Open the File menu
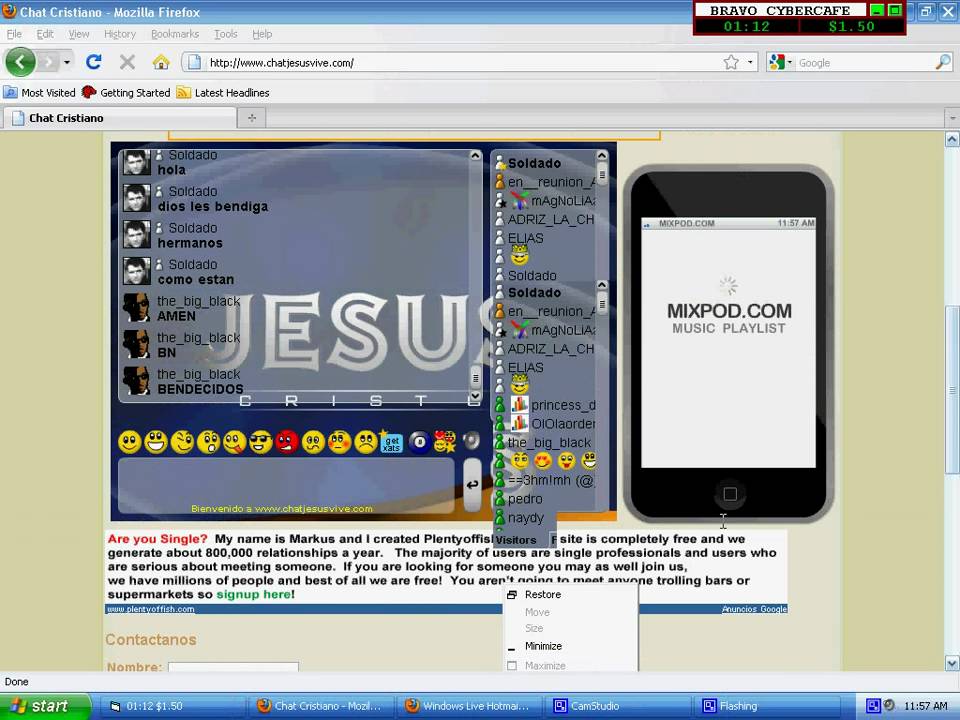Screen dimensions: 960x720 (14, 34)
